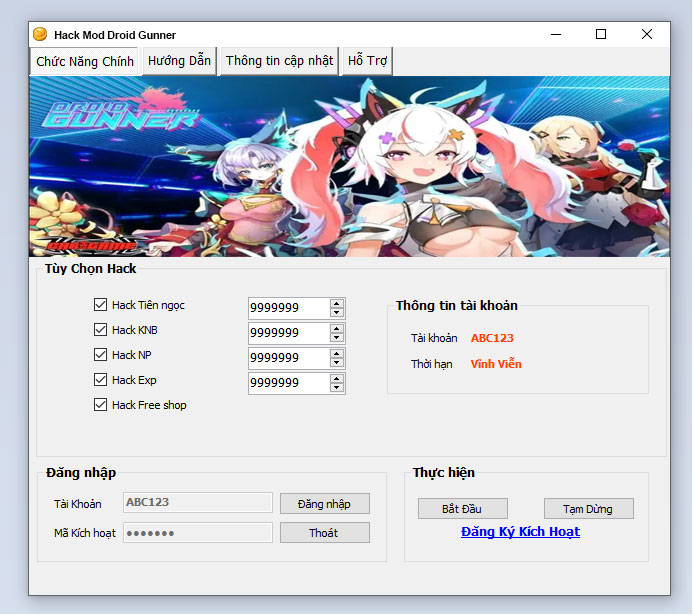Image resolution: width=693 pixels, height=616 pixels.
Task: Decrease the Hack Tiên ngọc value with down arrow
Action: tap(337, 312)
